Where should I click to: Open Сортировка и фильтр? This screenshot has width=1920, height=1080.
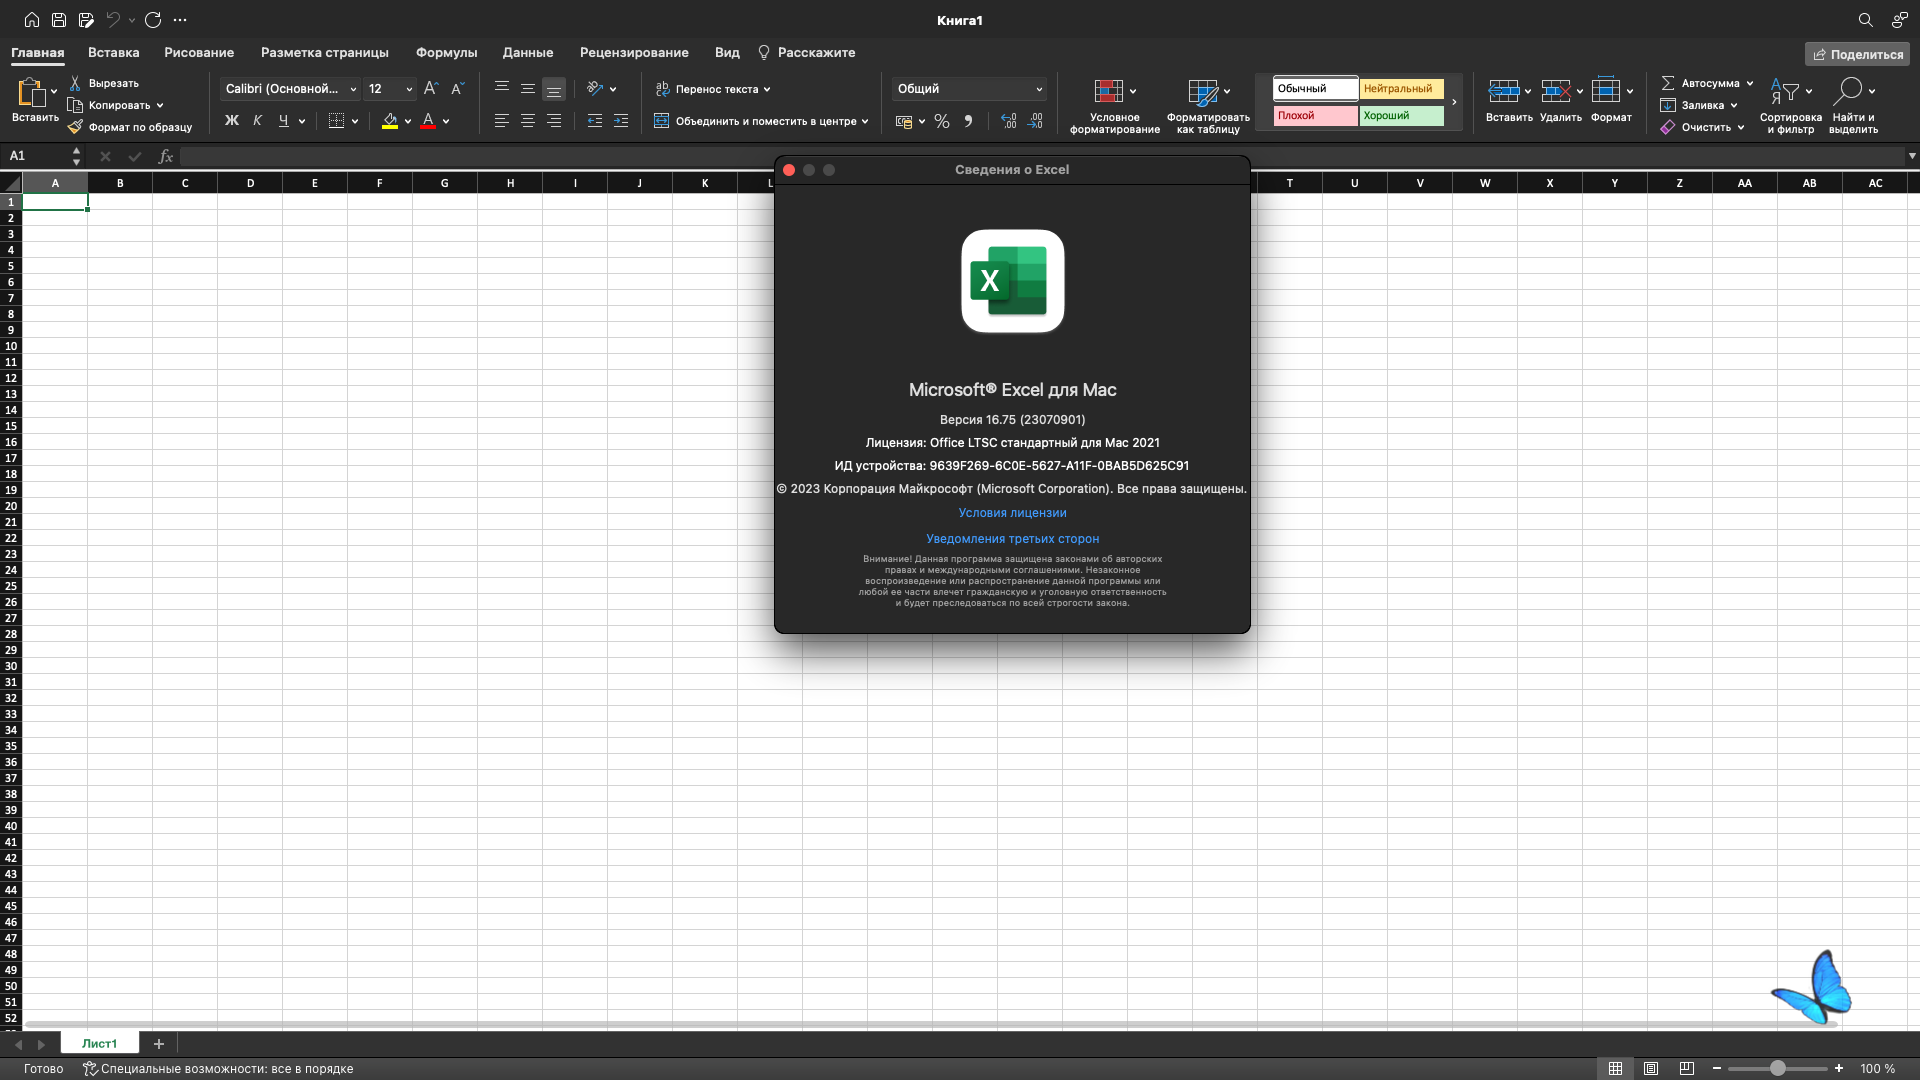click(1790, 106)
